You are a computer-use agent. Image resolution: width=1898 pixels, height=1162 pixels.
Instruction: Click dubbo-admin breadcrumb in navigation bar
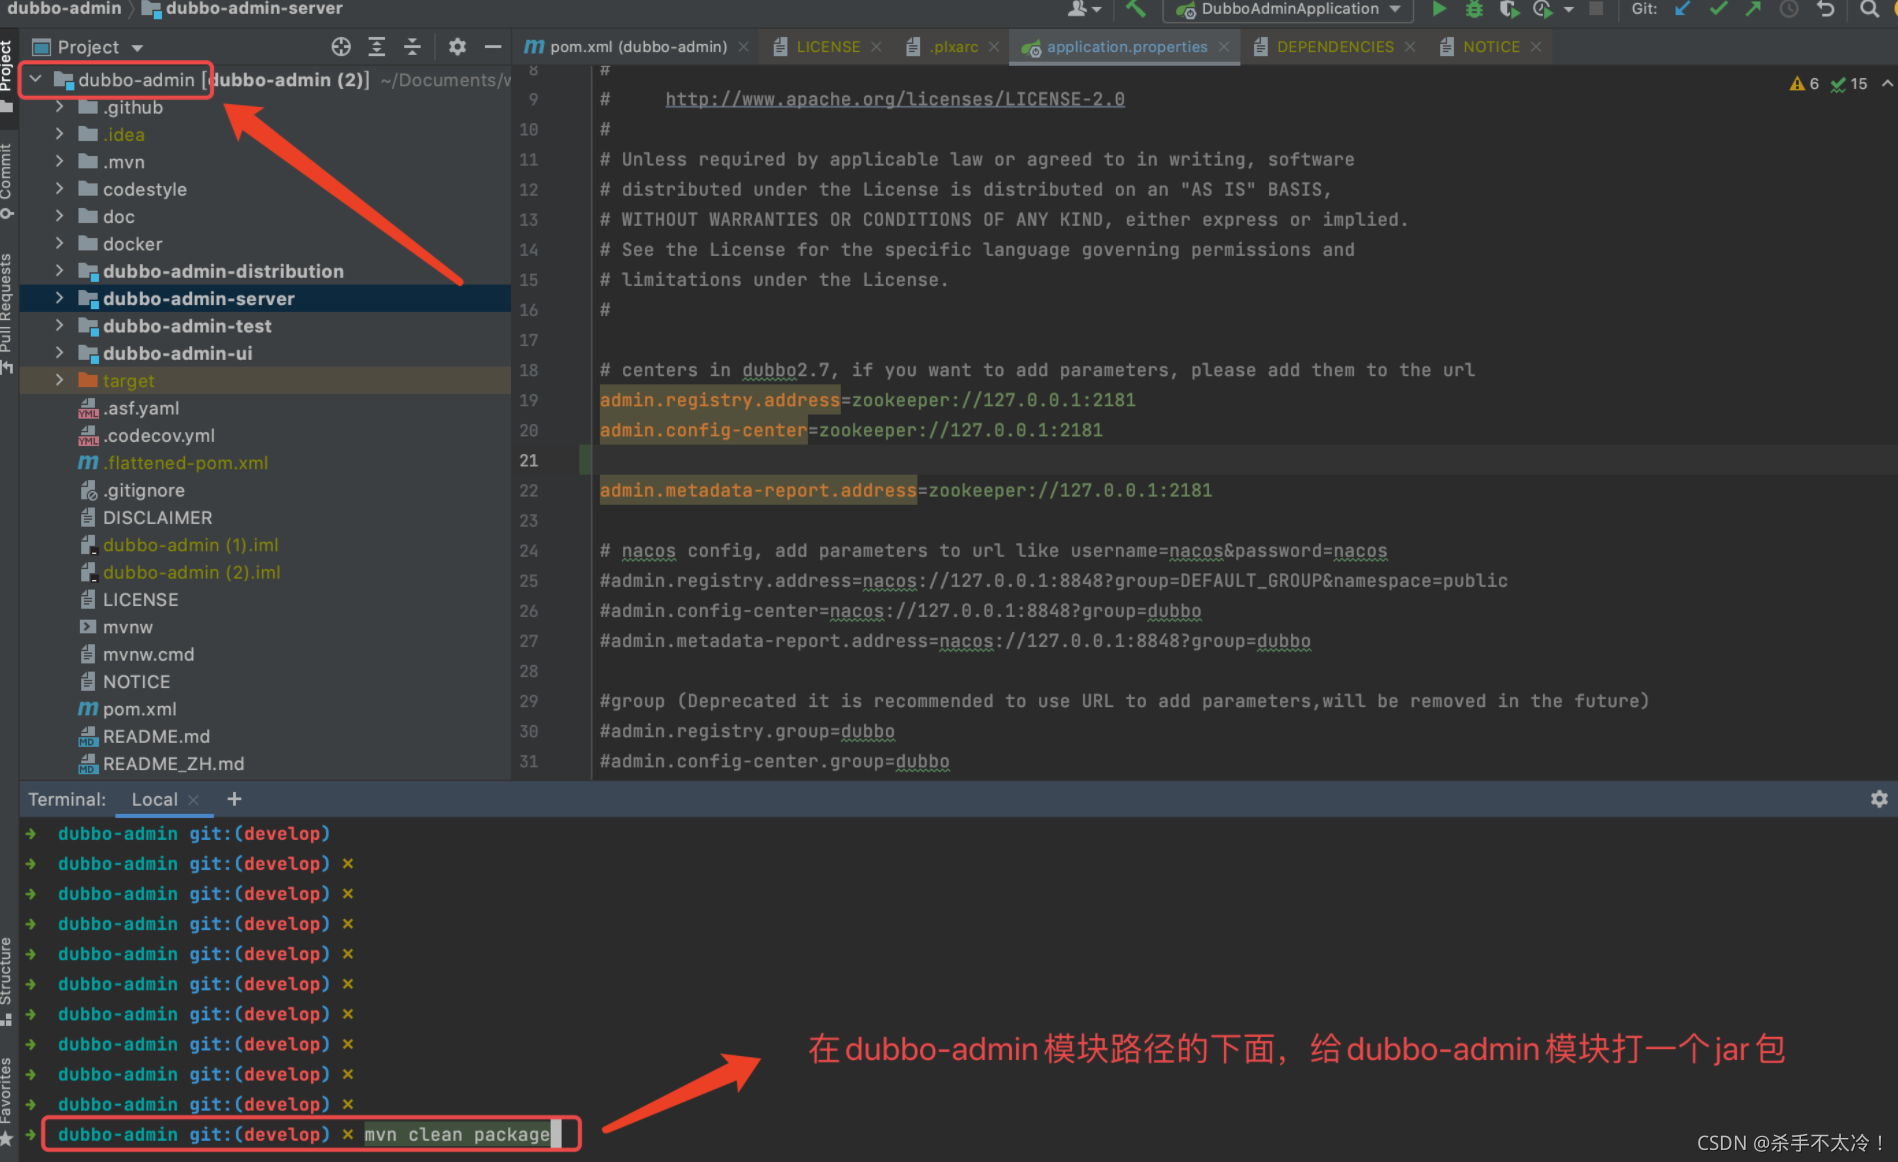(x=64, y=9)
